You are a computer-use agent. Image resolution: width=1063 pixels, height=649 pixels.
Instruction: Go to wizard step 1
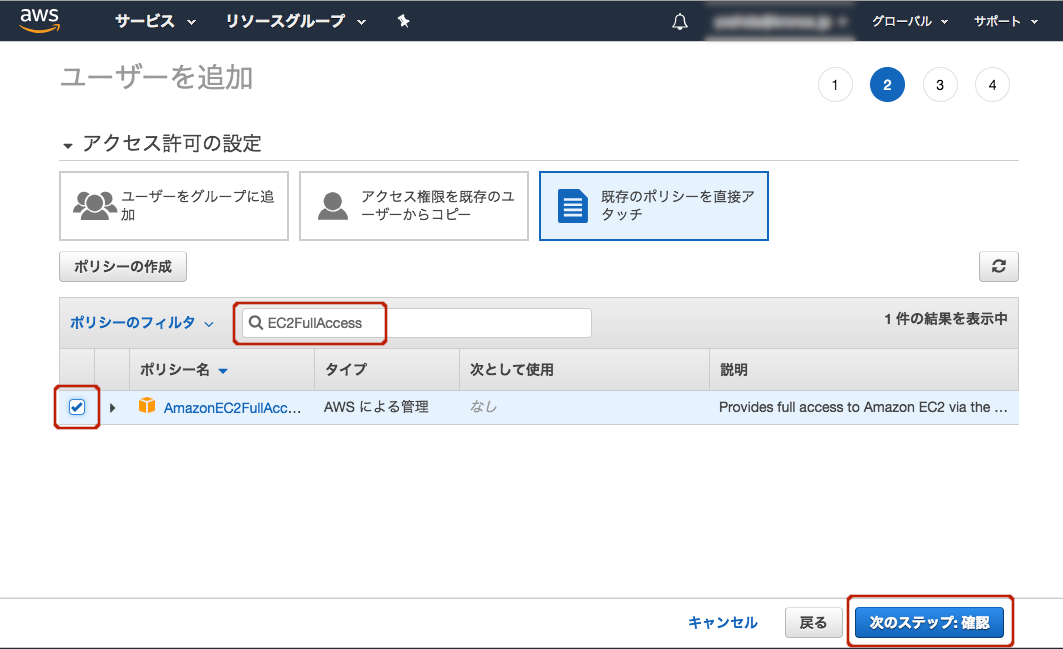click(835, 85)
